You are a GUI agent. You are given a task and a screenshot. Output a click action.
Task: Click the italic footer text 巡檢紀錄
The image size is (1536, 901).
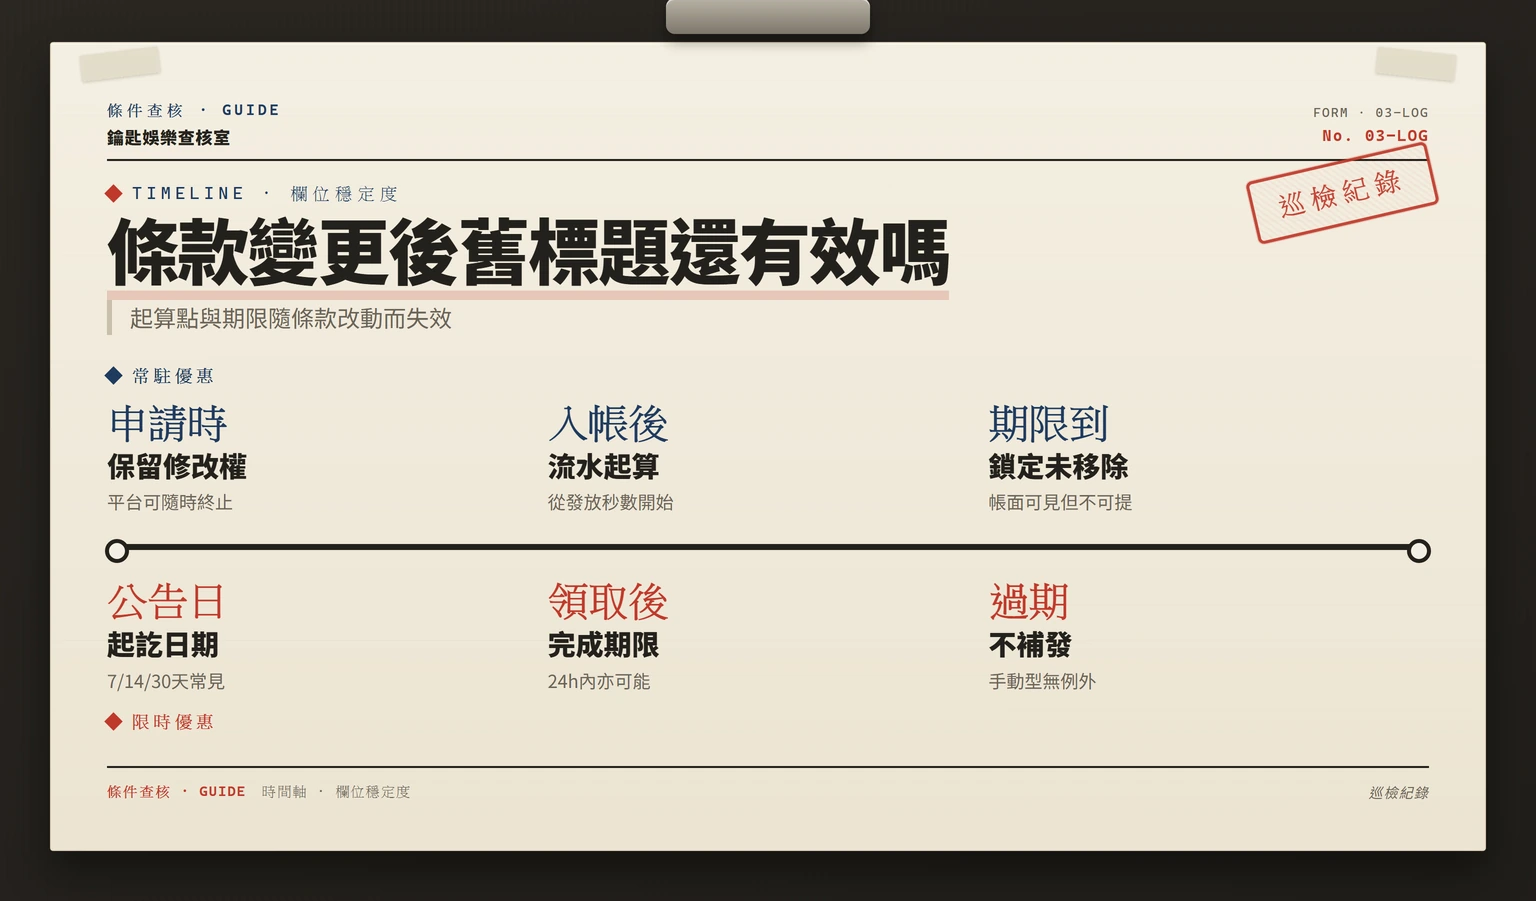click(x=1399, y=793)
